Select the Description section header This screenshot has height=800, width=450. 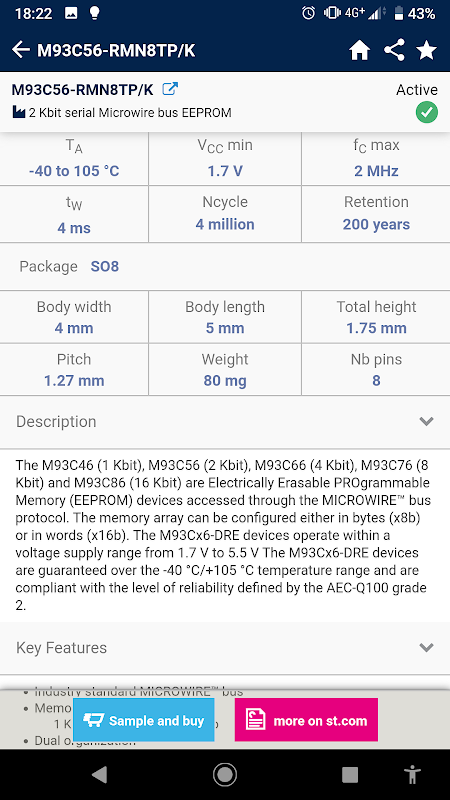[x=225, y=421]
